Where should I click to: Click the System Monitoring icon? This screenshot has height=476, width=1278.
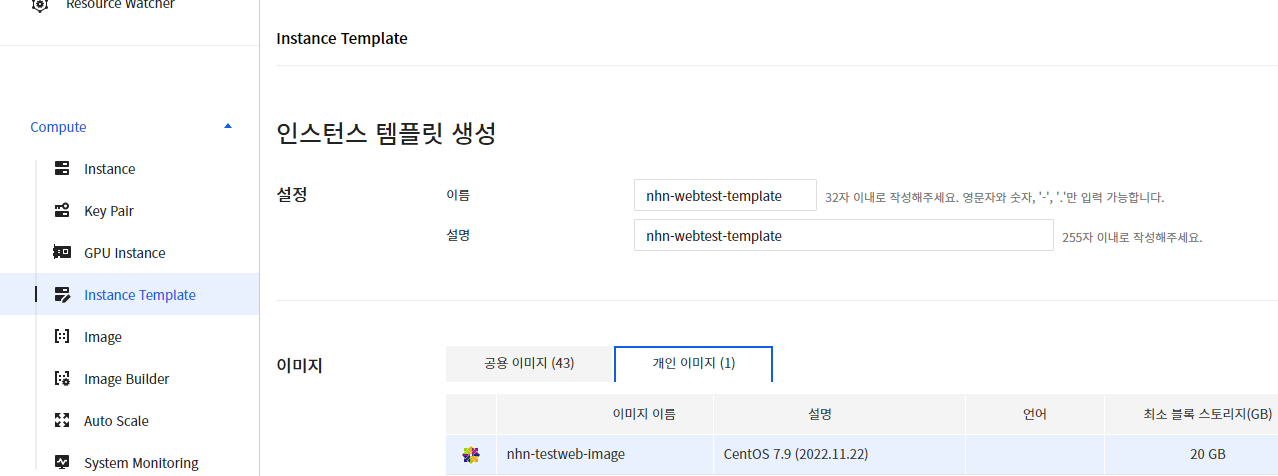(x=62, y=463)
